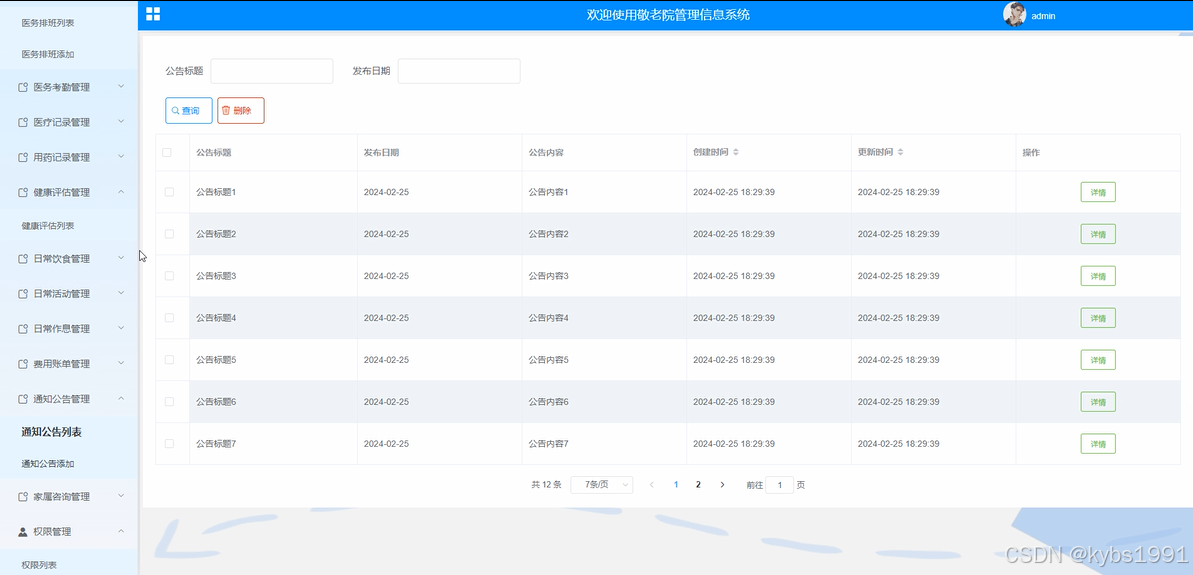
Task: Click the 家属咨询管理 sidebar icon
Action: [x=23, y=497]
